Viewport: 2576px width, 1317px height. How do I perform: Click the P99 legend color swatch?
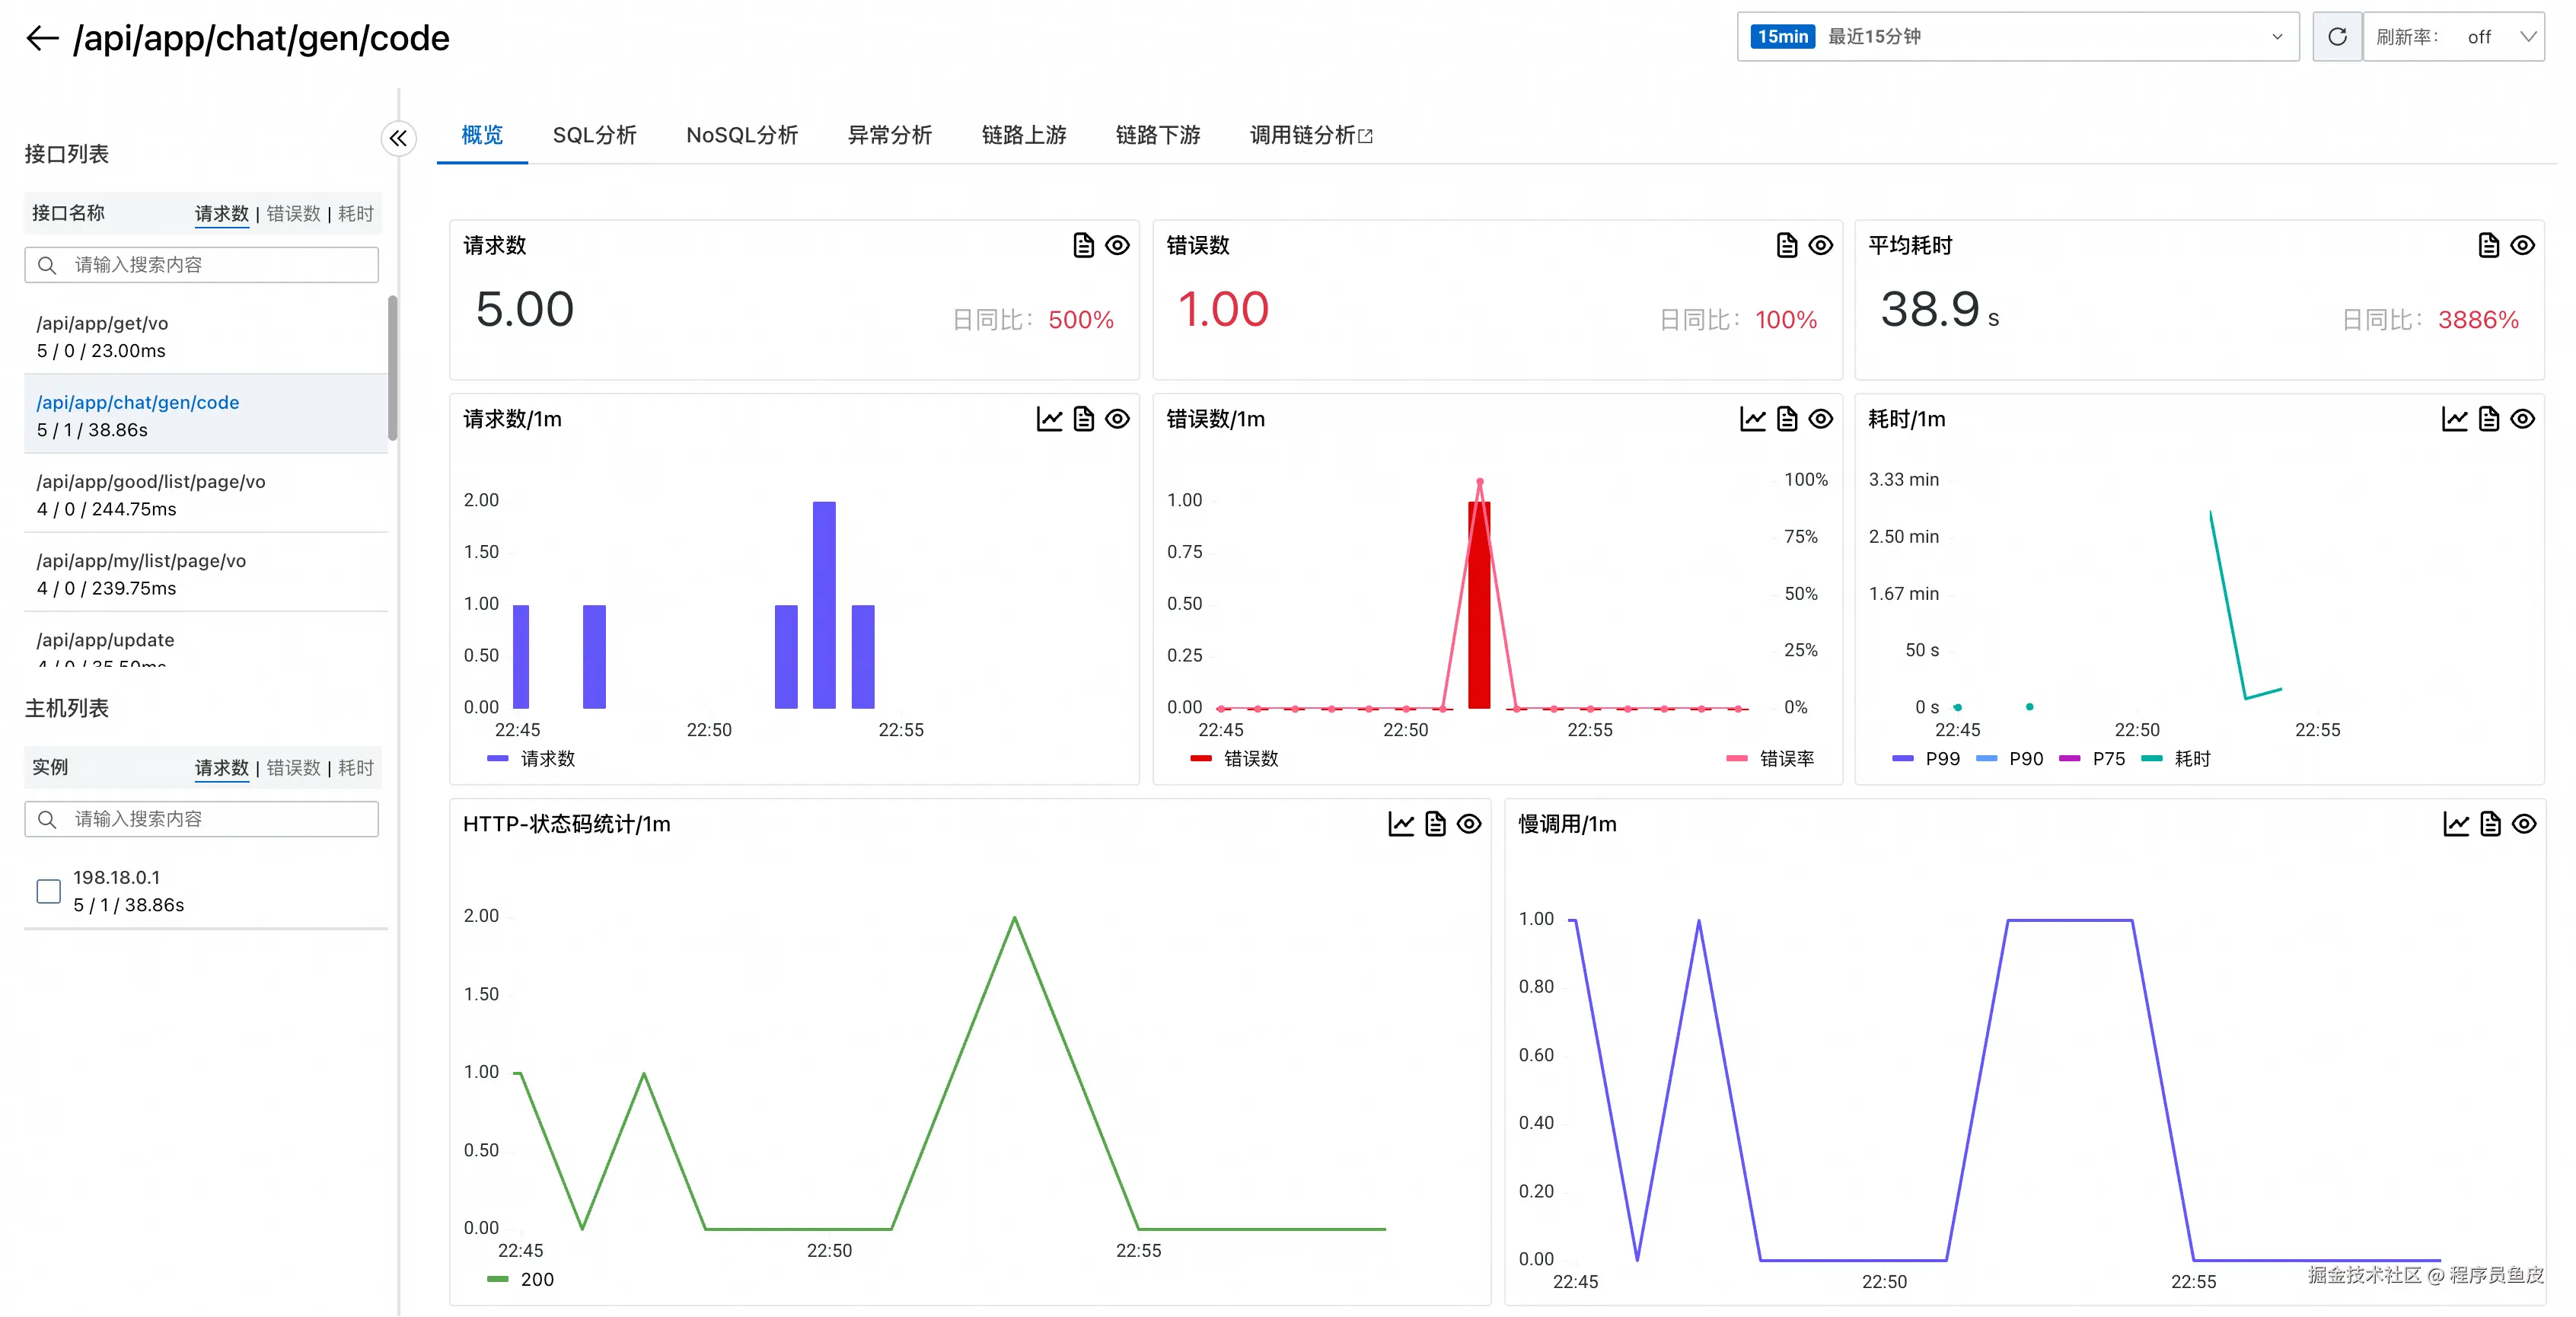1902,759
